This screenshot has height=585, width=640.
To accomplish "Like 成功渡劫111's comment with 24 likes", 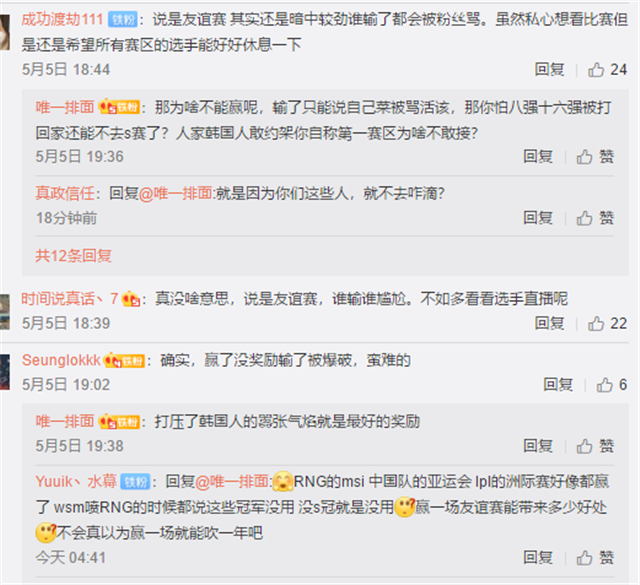I will [607, 69].
